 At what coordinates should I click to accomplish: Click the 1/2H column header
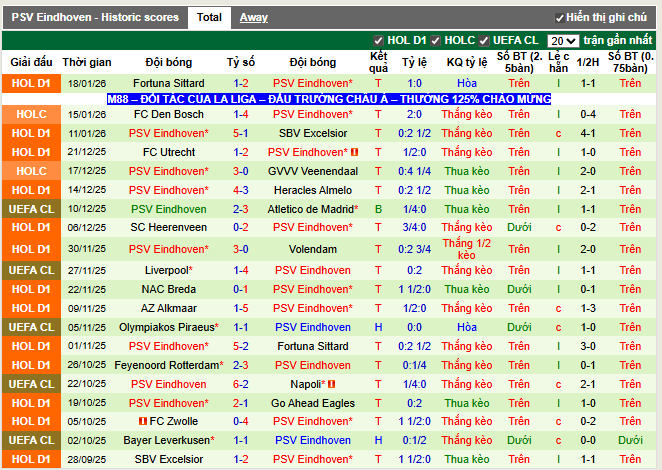(588, 62)
